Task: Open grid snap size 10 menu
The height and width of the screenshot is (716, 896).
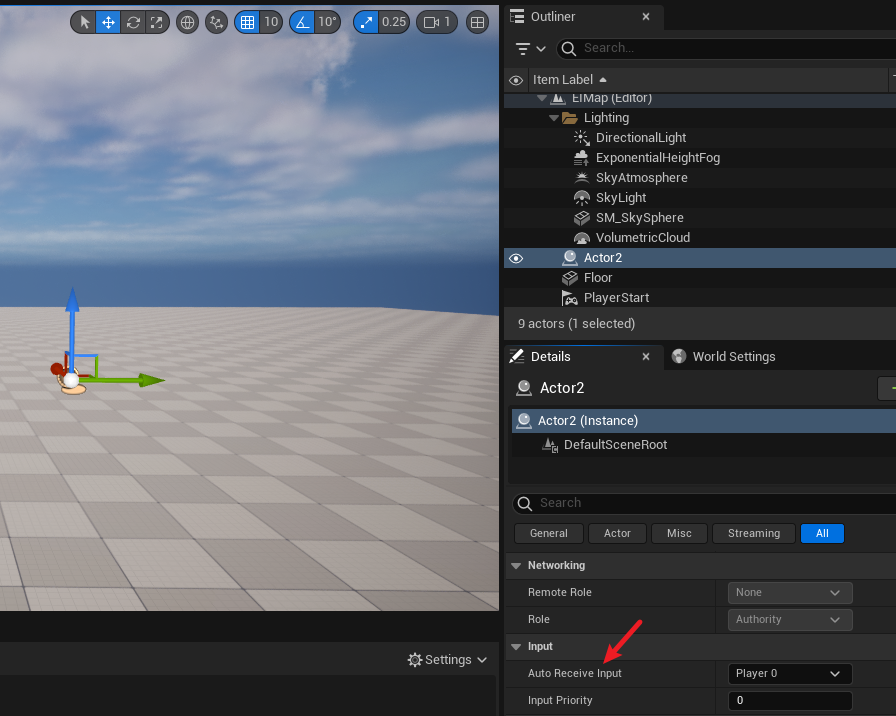Action: pyautogui.click(x=271, y=22)
